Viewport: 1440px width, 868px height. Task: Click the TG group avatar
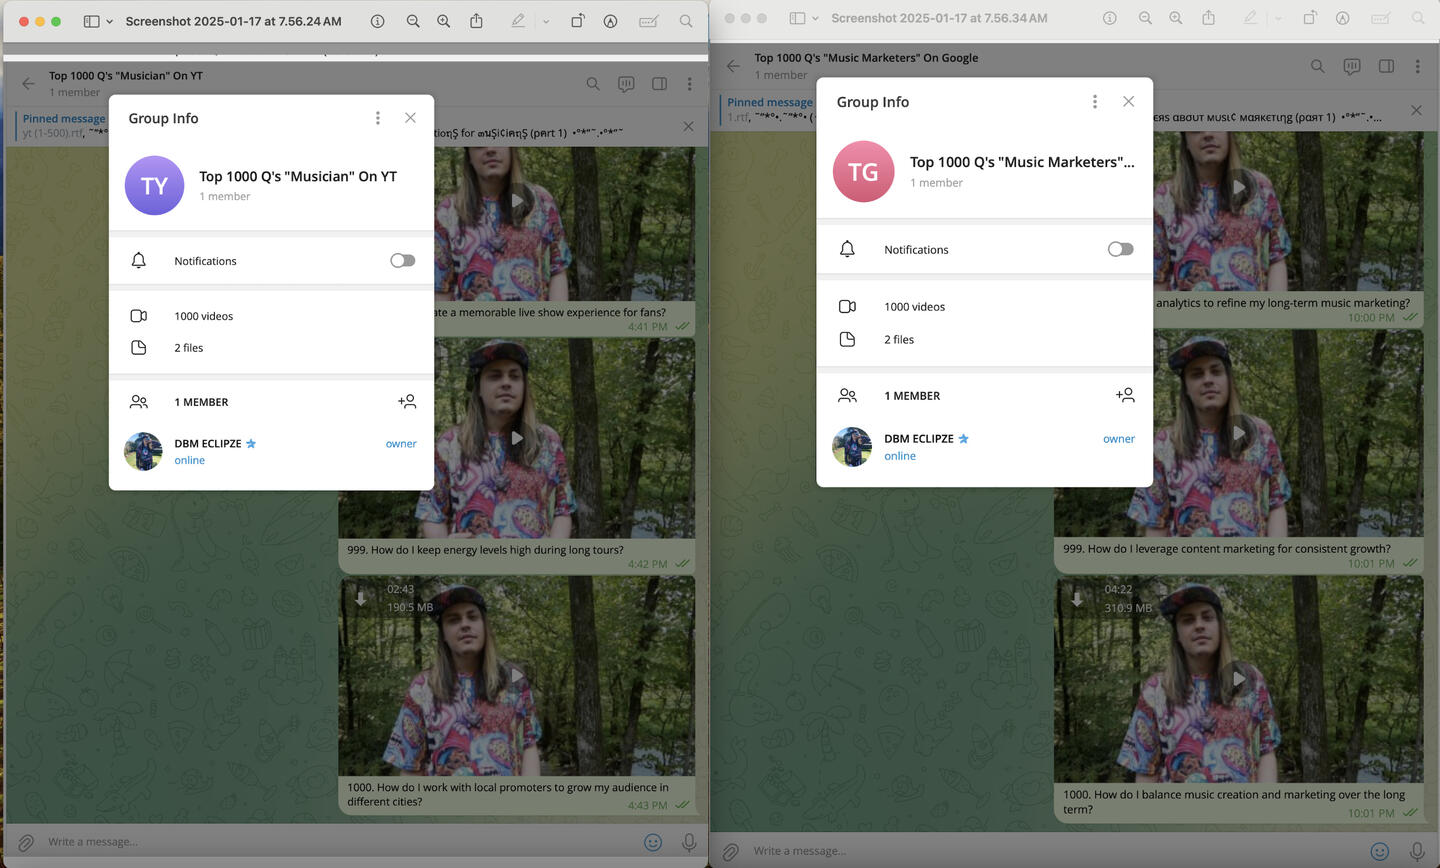pos(863,172)
